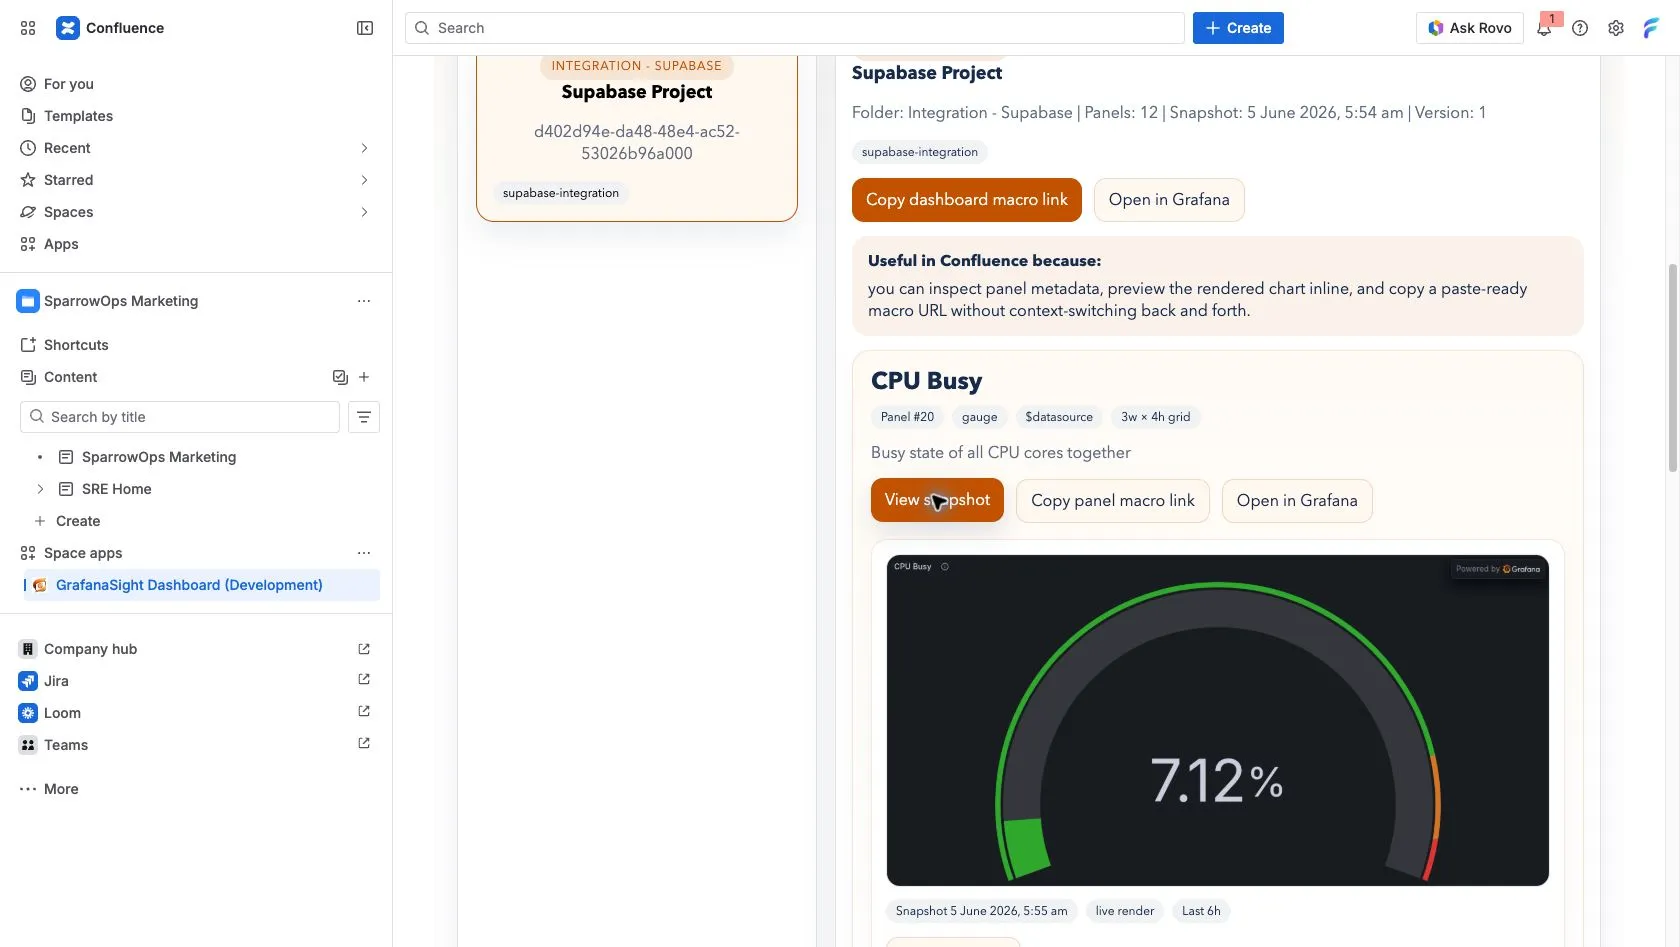The width and height of the screenshot is (1680, 947).
Task: Click the info icon beside CPU Busy in chart
Action: click(945, 567)
